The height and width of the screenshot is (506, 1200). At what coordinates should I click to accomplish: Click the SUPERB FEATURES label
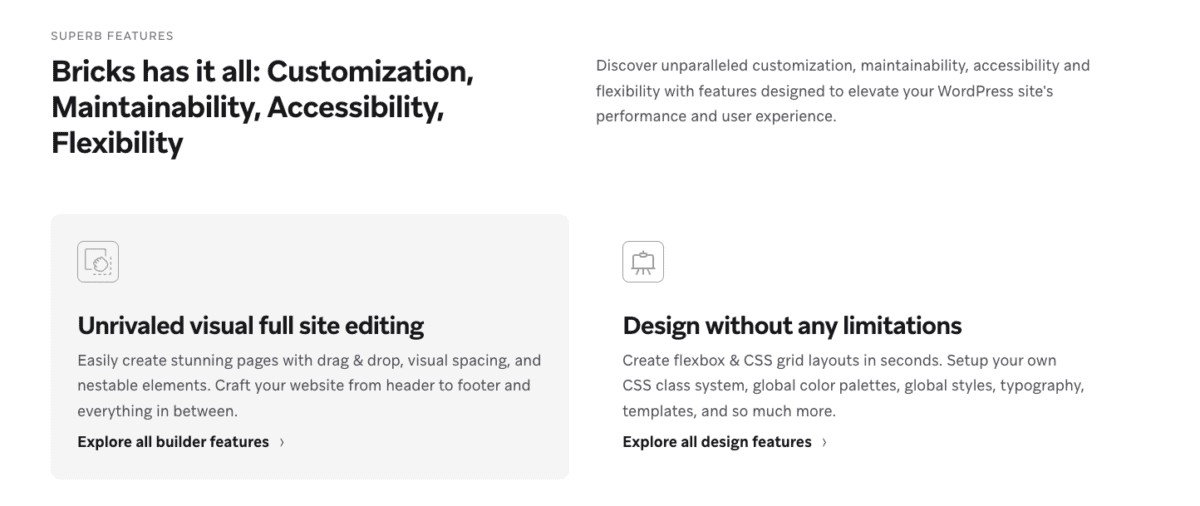point(112,36)
